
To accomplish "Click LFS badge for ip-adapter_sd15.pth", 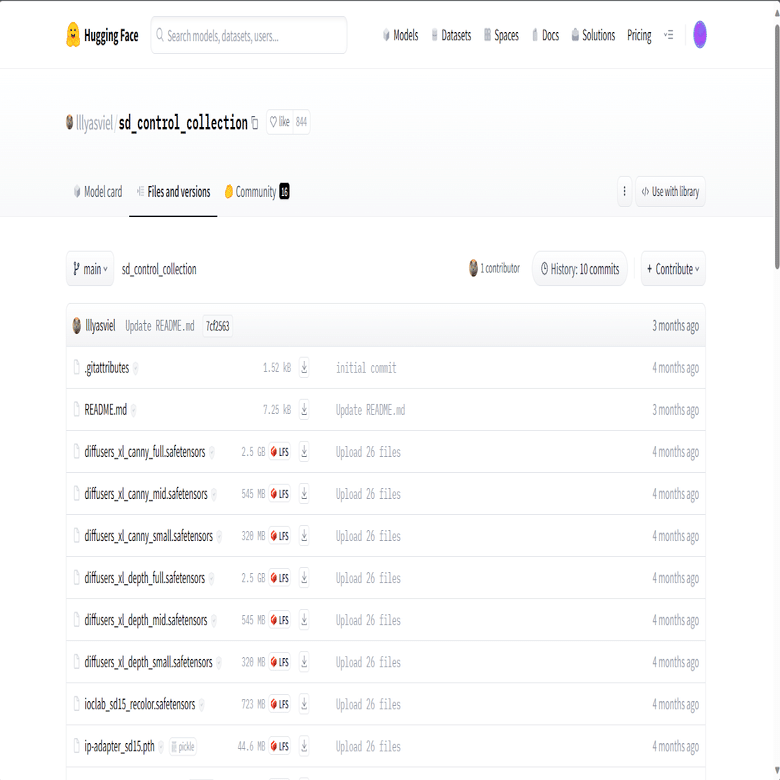I will pos(280,746).
